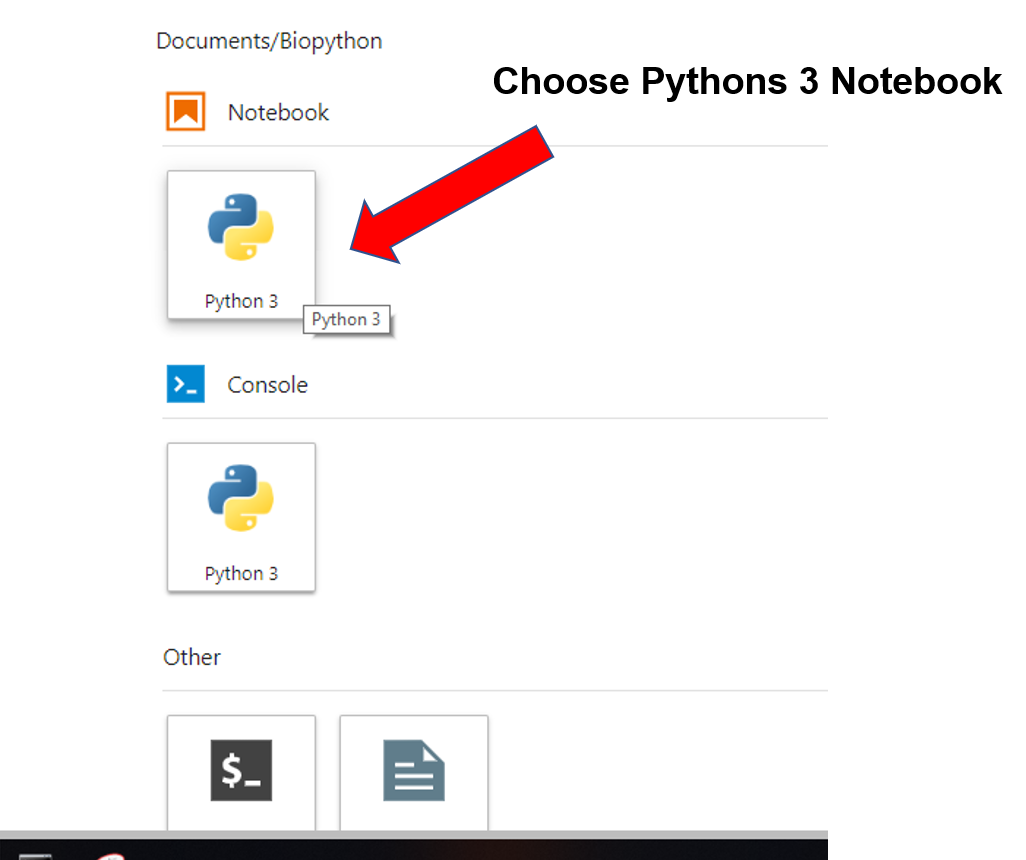Click the Python 3 tooltip popup

[x=346, y=320]
